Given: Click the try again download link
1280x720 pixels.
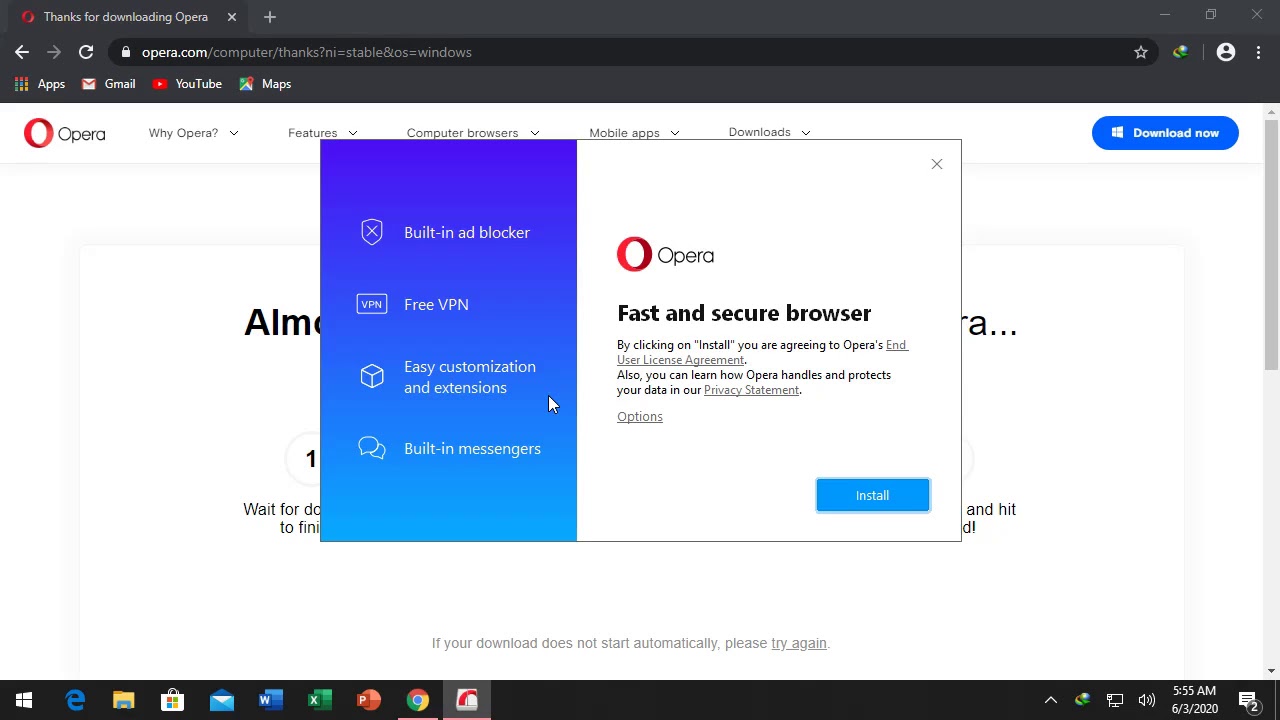Looking at the screenshot, I should tap(799, 643).
